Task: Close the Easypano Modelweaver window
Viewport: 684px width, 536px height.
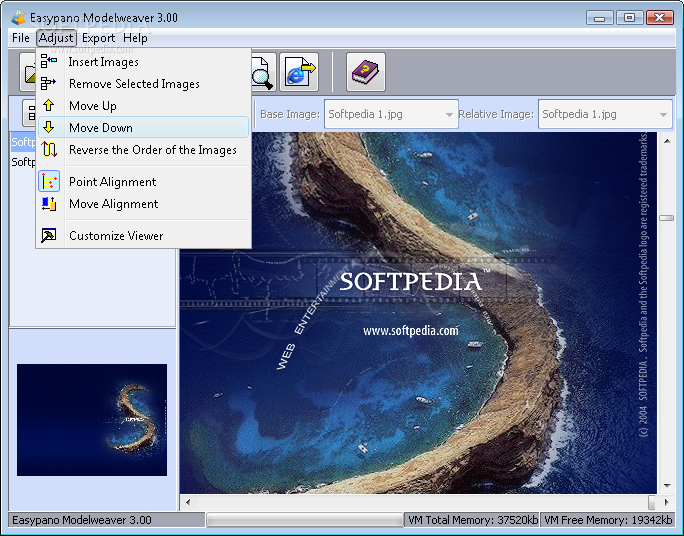Action: [x=660, y=17]
